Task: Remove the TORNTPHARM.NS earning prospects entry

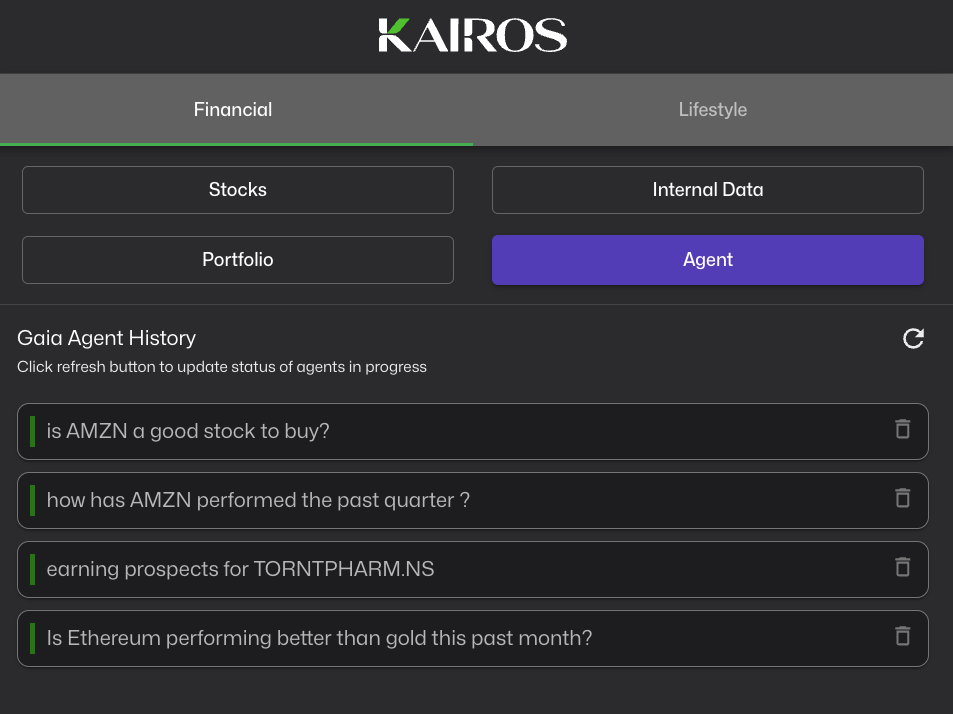Action: [x=902, y=568]
